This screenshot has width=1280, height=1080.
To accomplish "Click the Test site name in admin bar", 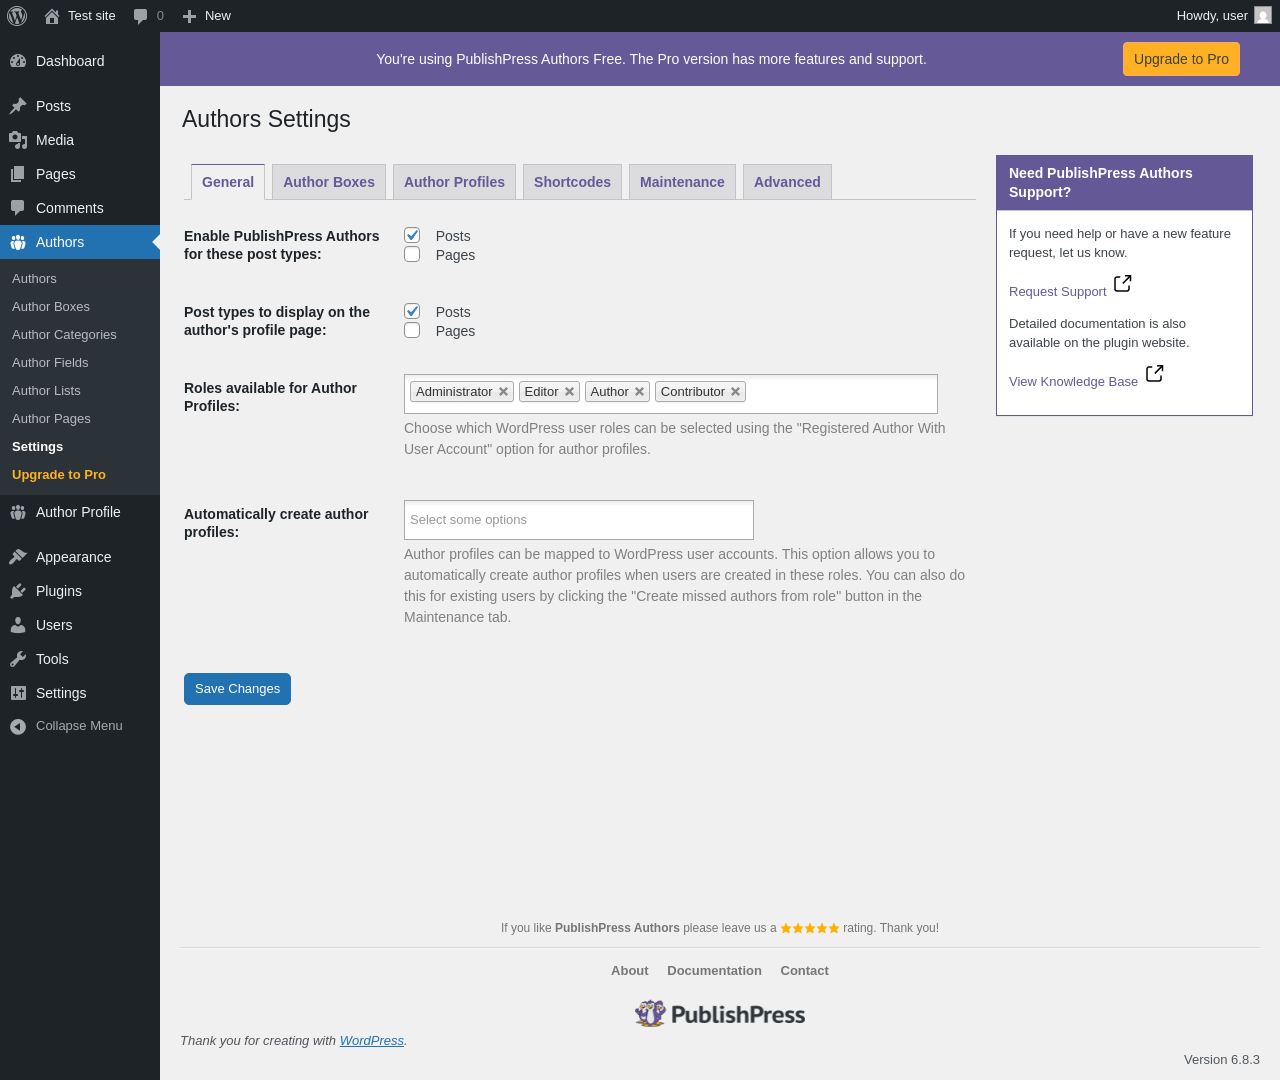I will 92,16.
